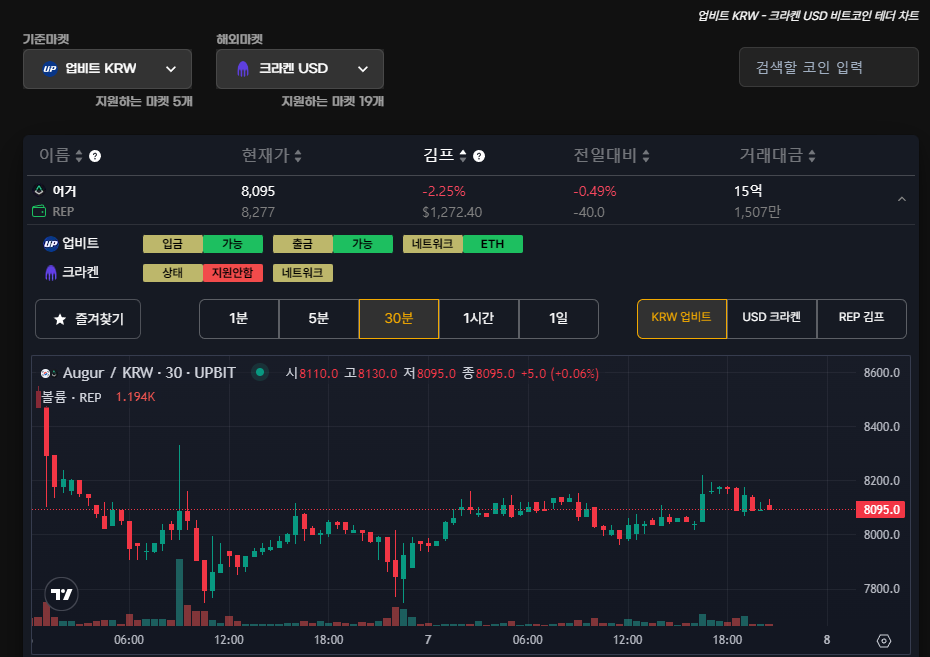The image size is (930, 657).
Task: Open the help tooltip next to 이름
Action: click(x=95, y=156)
